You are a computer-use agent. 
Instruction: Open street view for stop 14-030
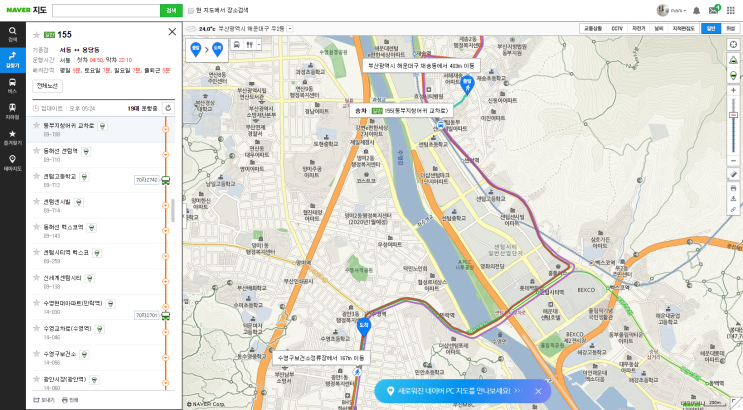tap(110, 304)
